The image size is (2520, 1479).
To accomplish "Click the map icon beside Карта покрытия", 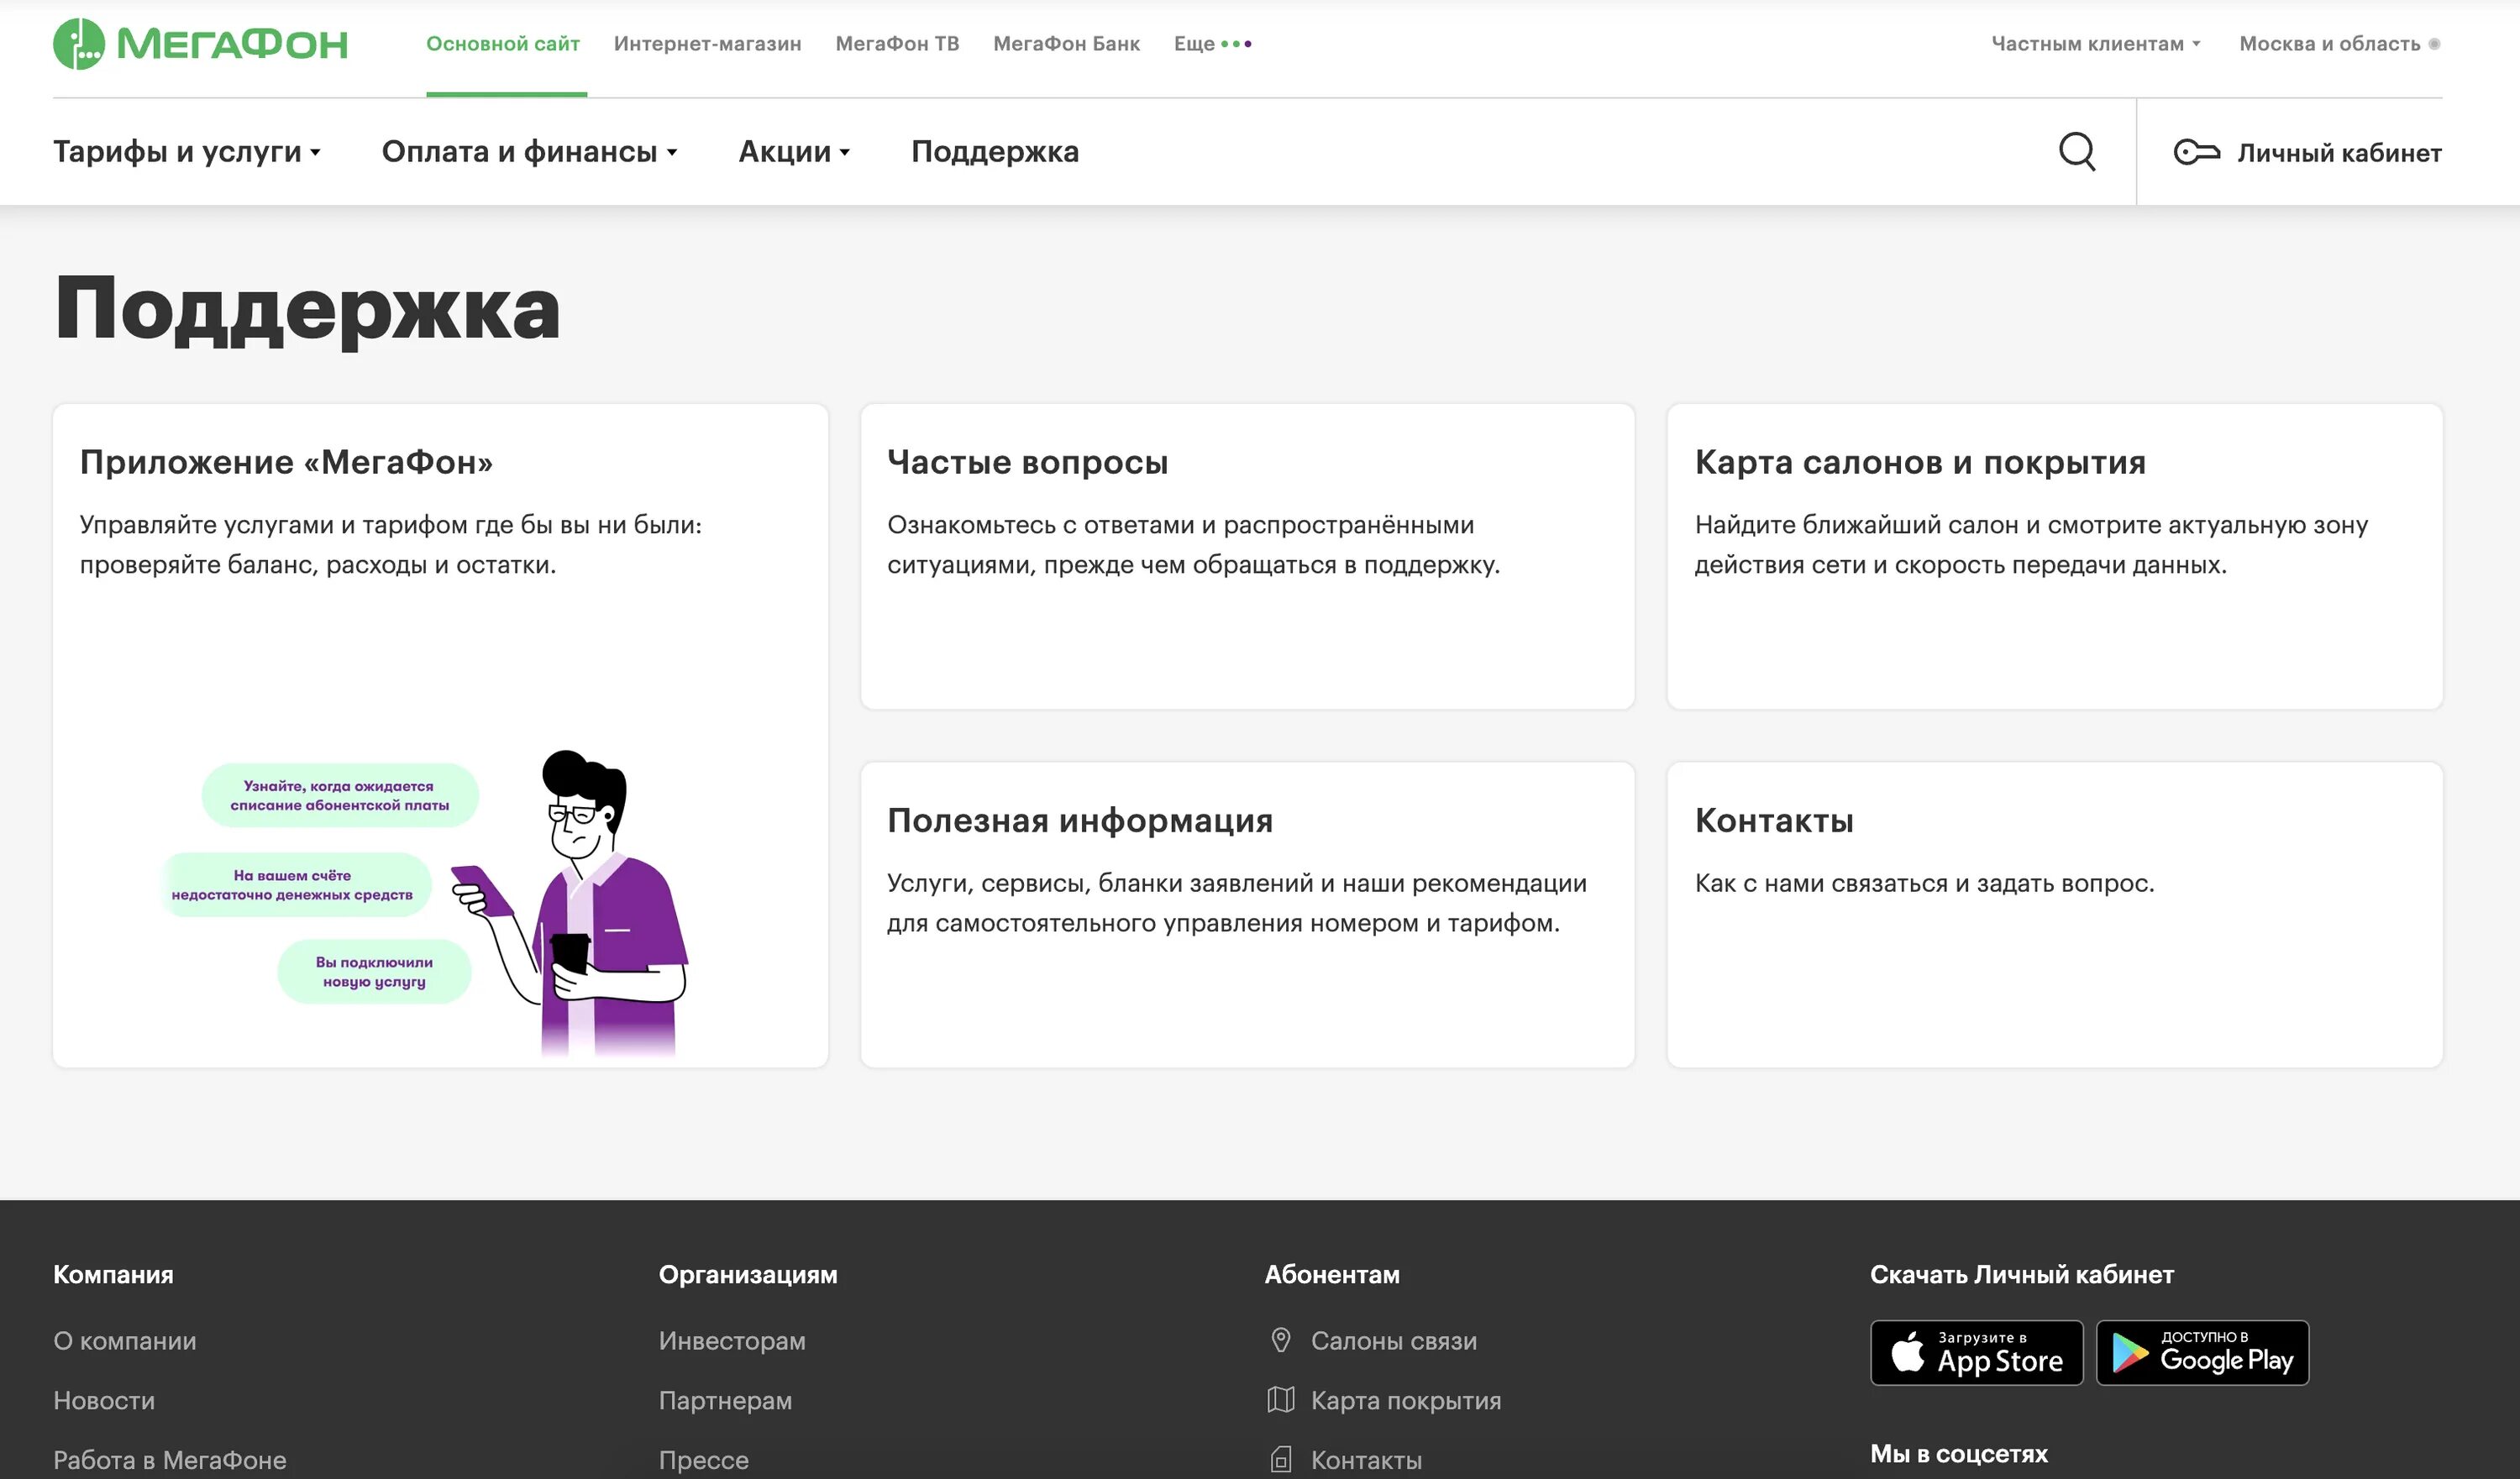I will 1280,1400.
